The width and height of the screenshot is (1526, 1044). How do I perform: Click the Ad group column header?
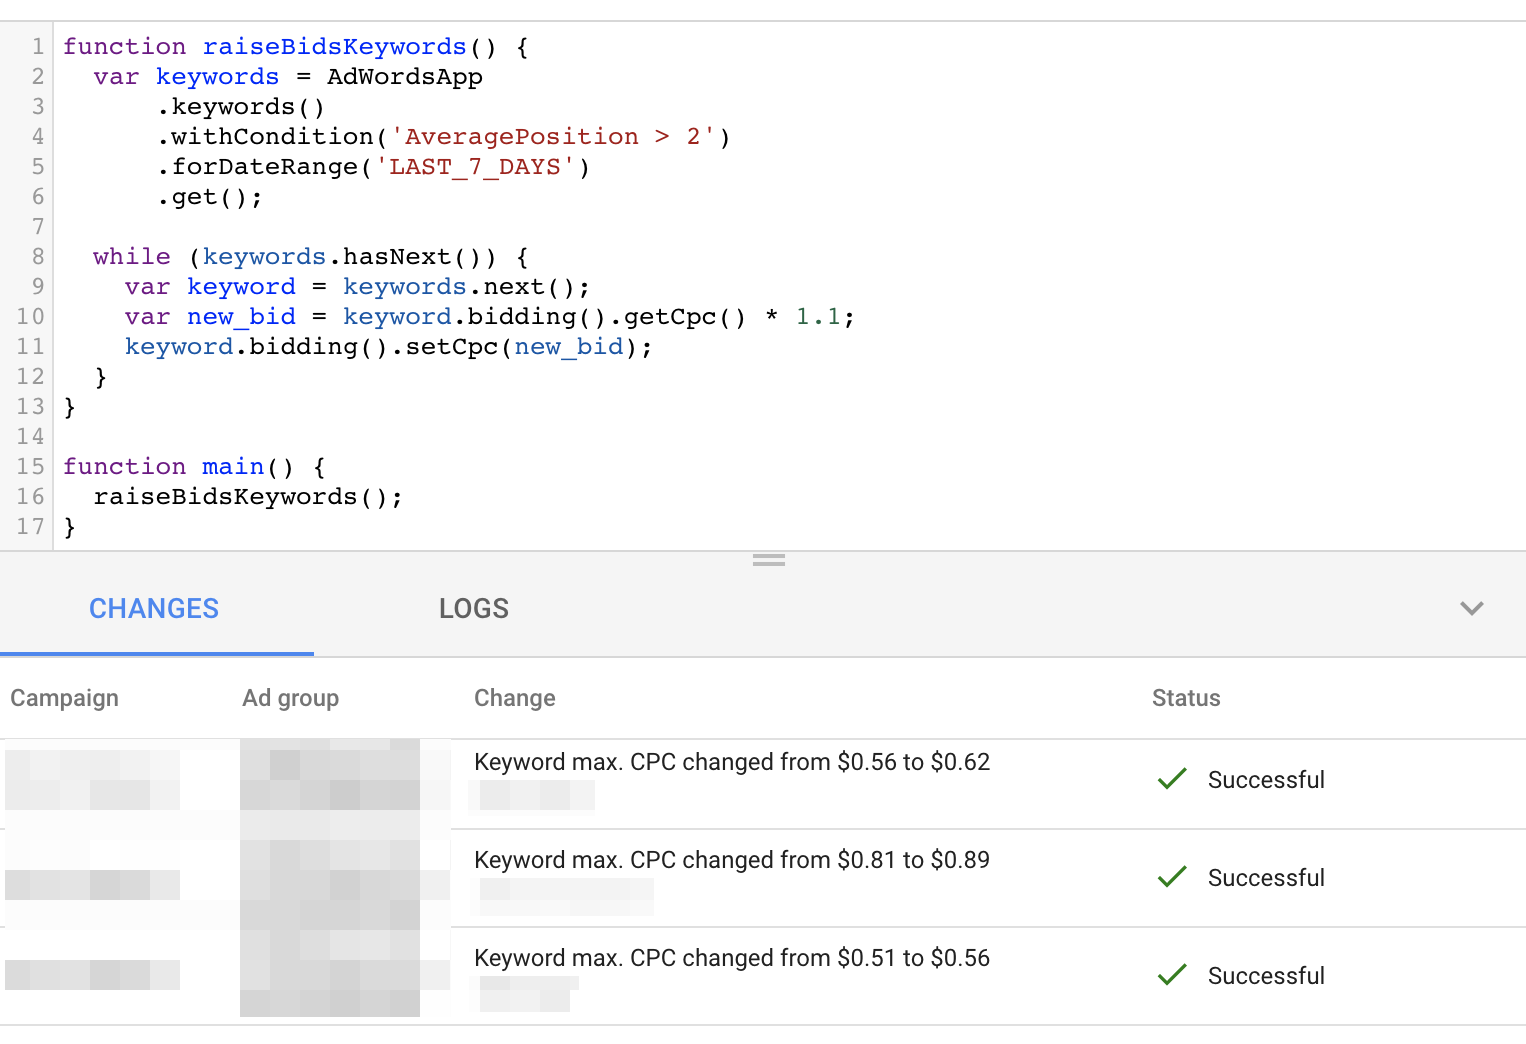click(x=290, y=698)
